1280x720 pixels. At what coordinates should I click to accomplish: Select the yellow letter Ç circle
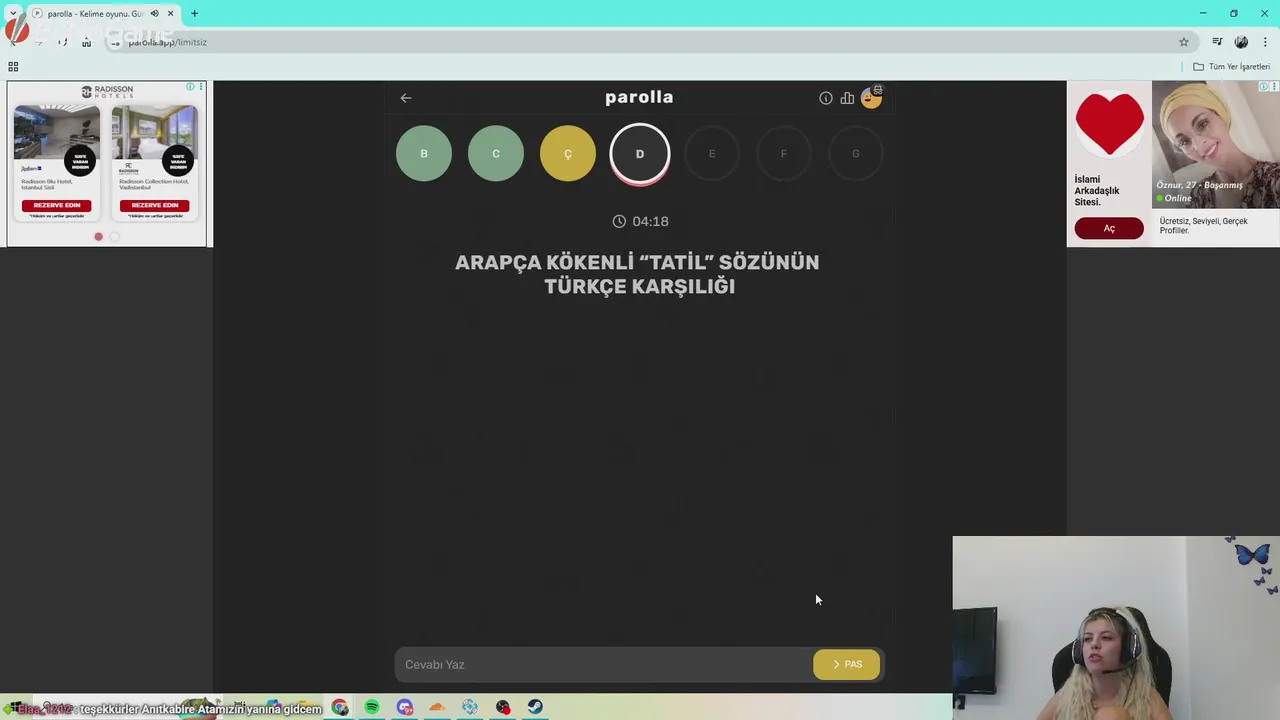(568, 153)
